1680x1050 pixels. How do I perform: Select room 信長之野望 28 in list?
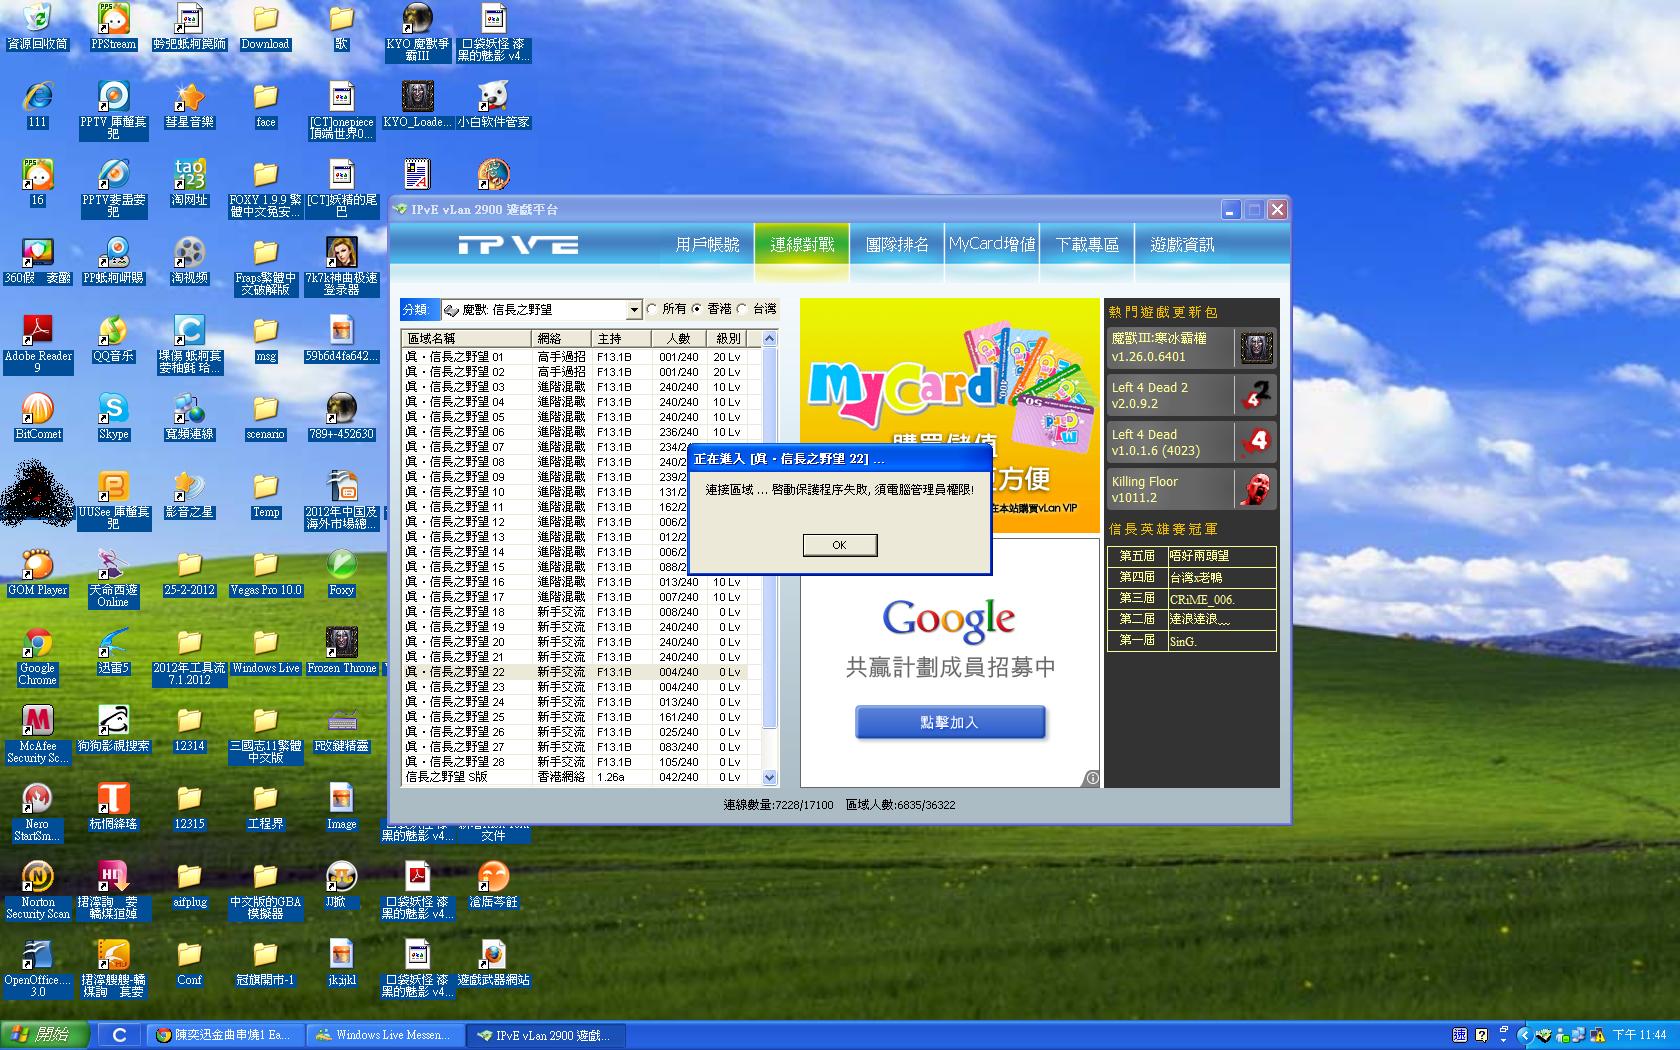468,762
